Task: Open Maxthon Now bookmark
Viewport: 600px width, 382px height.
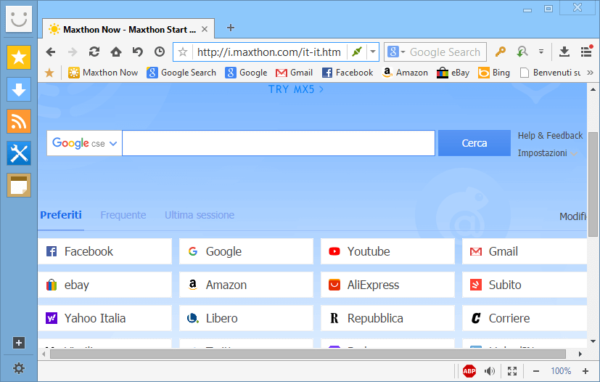Action: (x=103, y=73)
